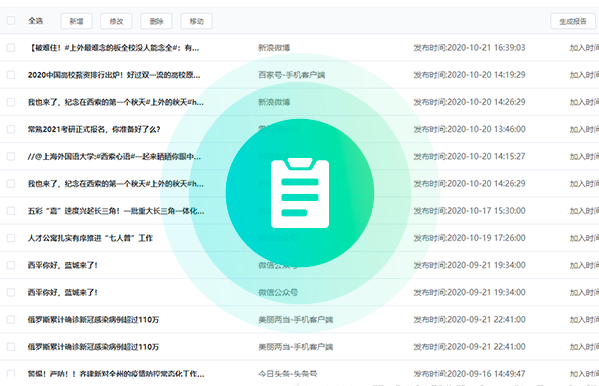This screenshot has height=386, width=599.
Task: Open the 五彩"嘉"速度兴起长三角 title
Action: pos(116,211)
